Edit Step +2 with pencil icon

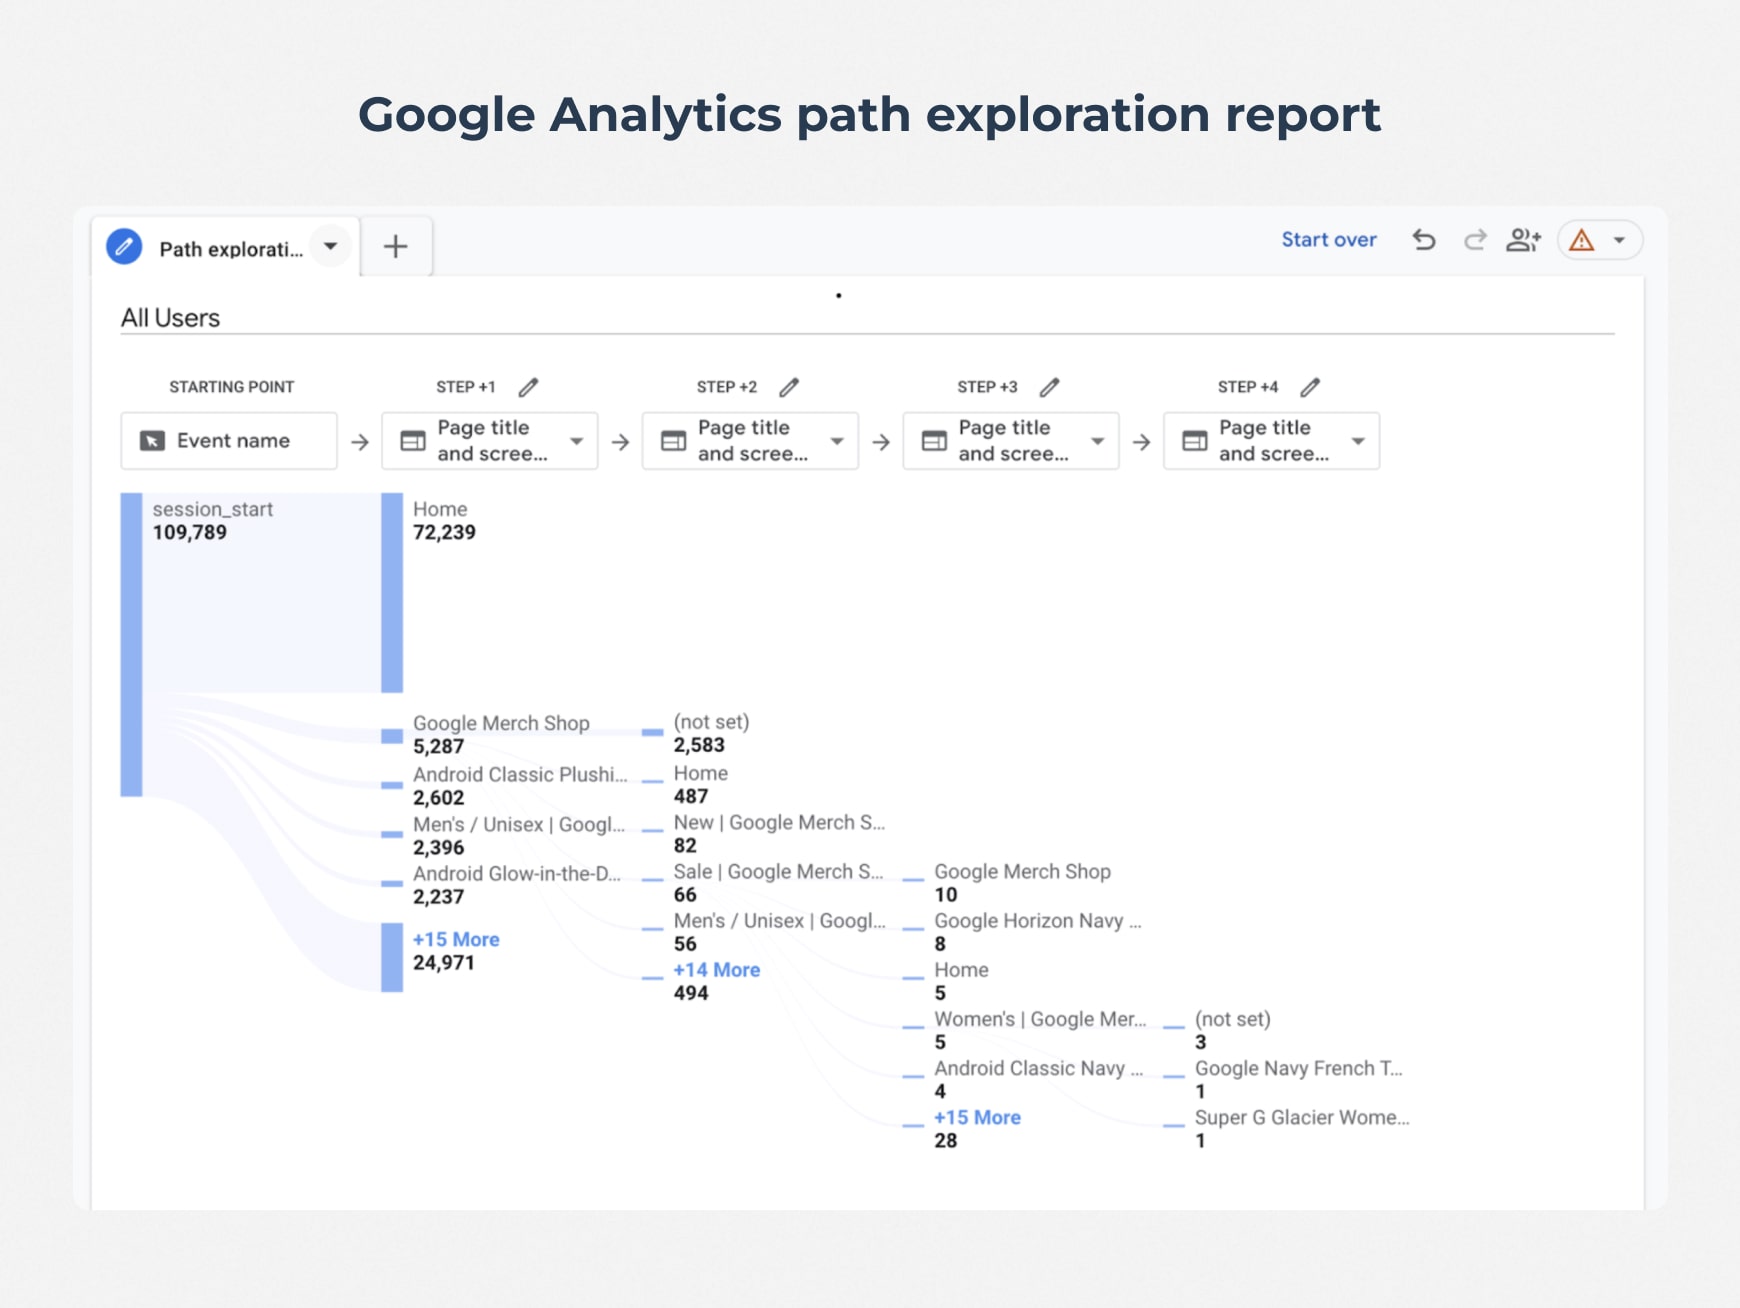[x=789, y=387]
